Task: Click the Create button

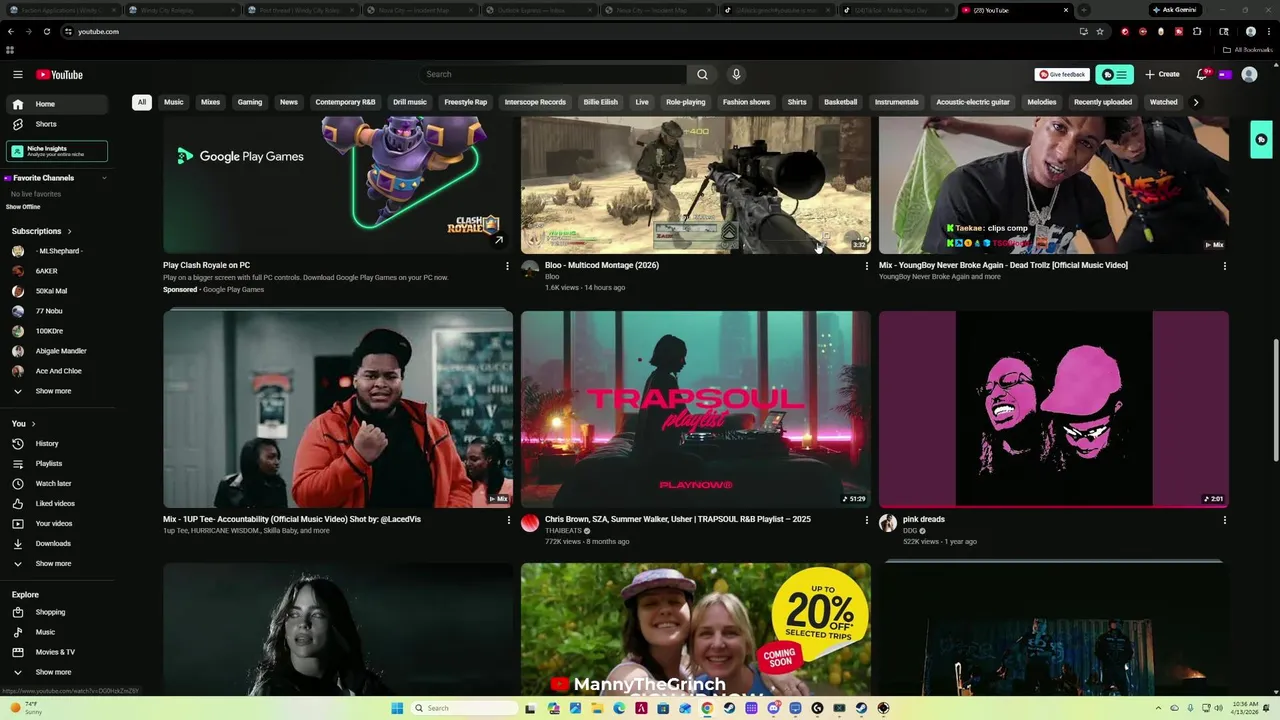Action: point(1162,74)
